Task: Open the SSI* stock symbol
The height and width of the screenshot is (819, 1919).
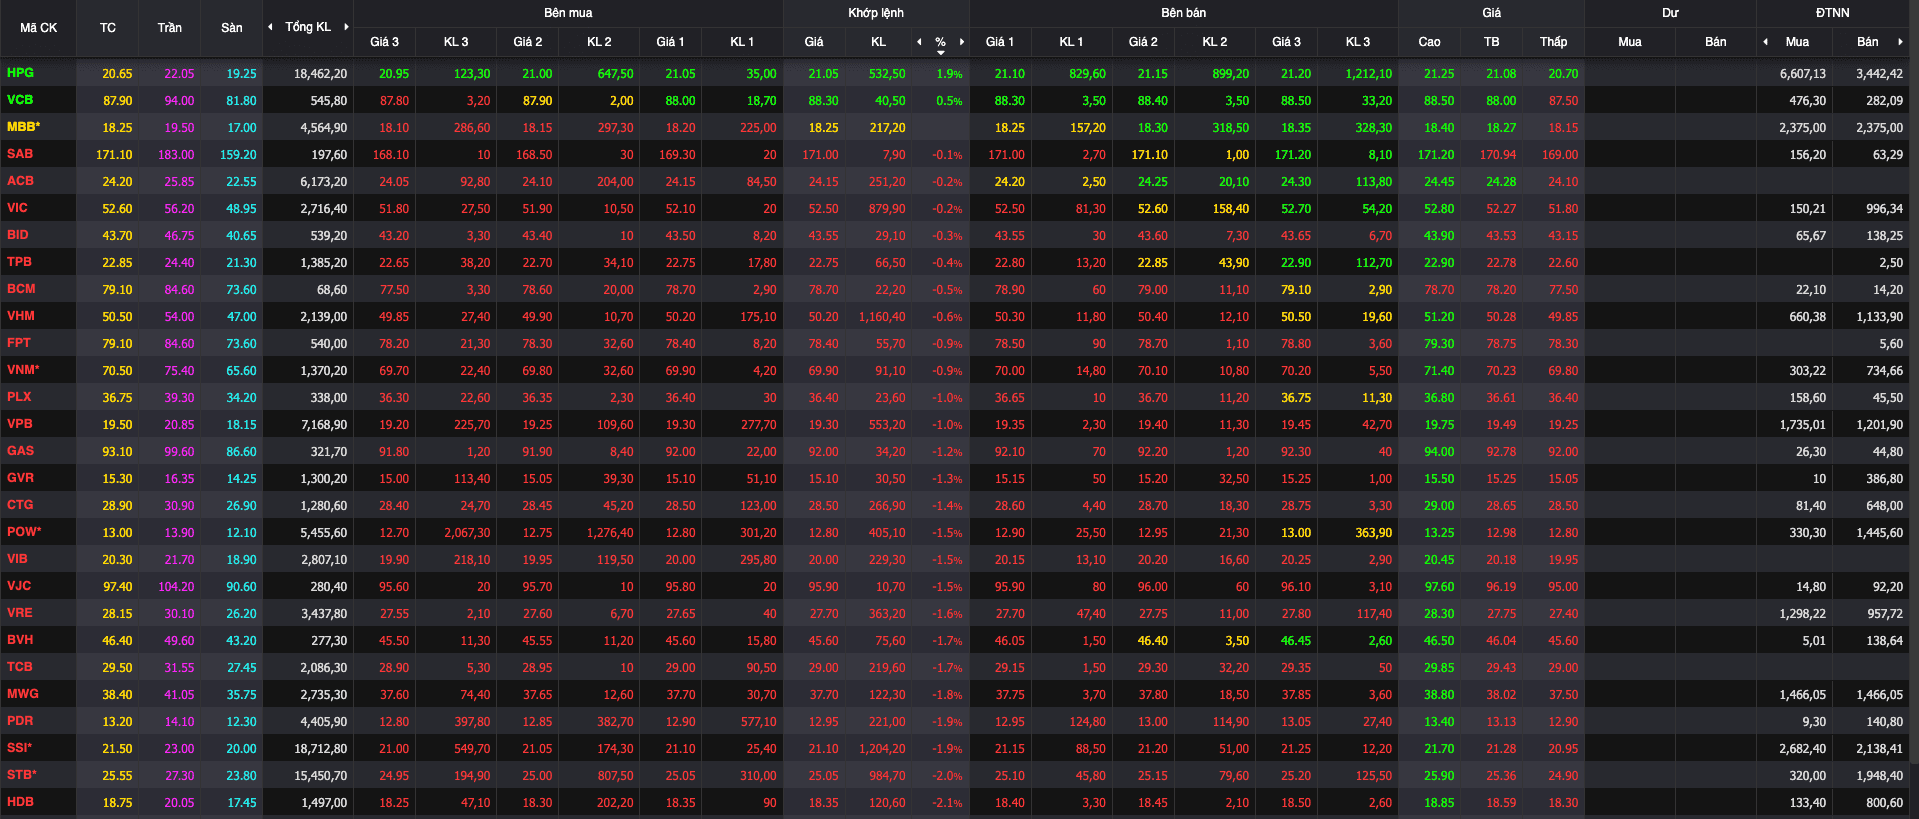Action: (x=20, y=748)
